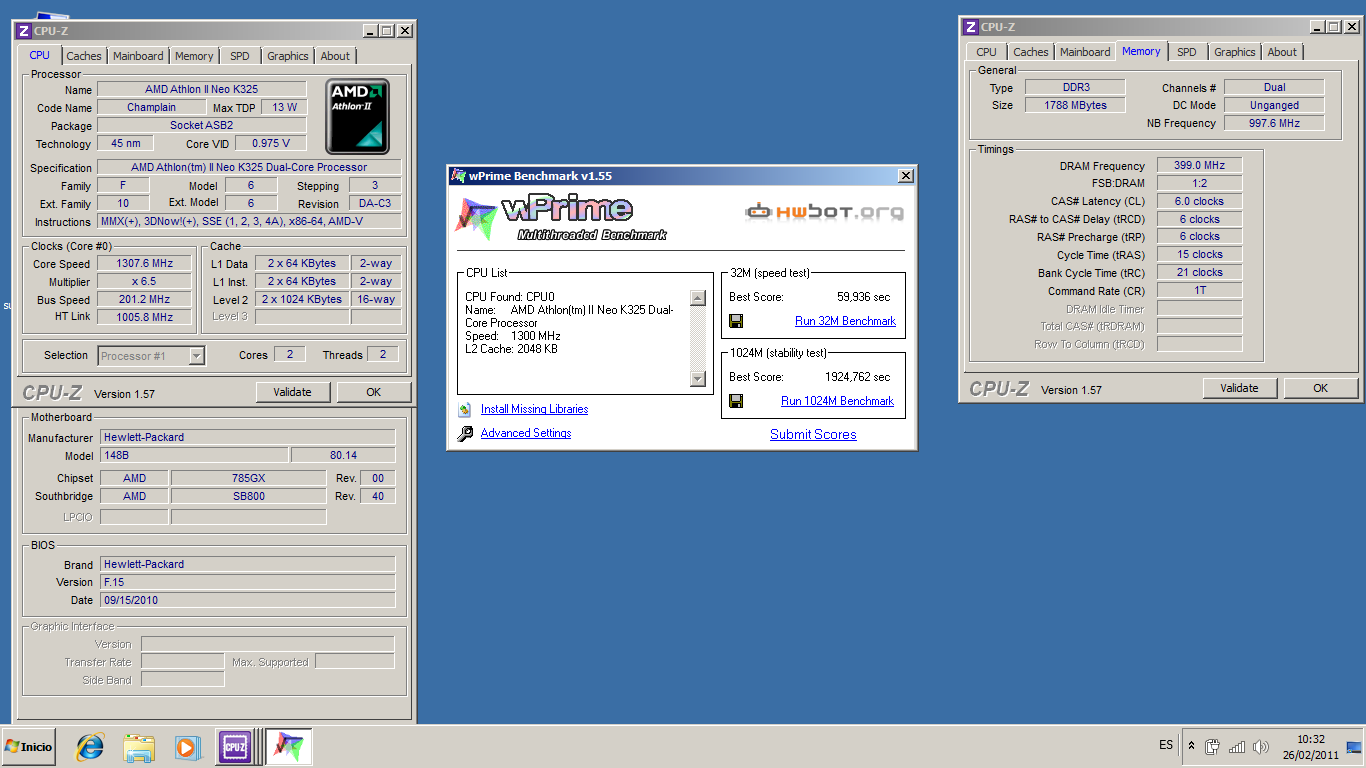The height and width of the screenshot is (768, 1366).
Task: Click the save icon beside Run 32M Benchmark
Action: coord(736,321)
